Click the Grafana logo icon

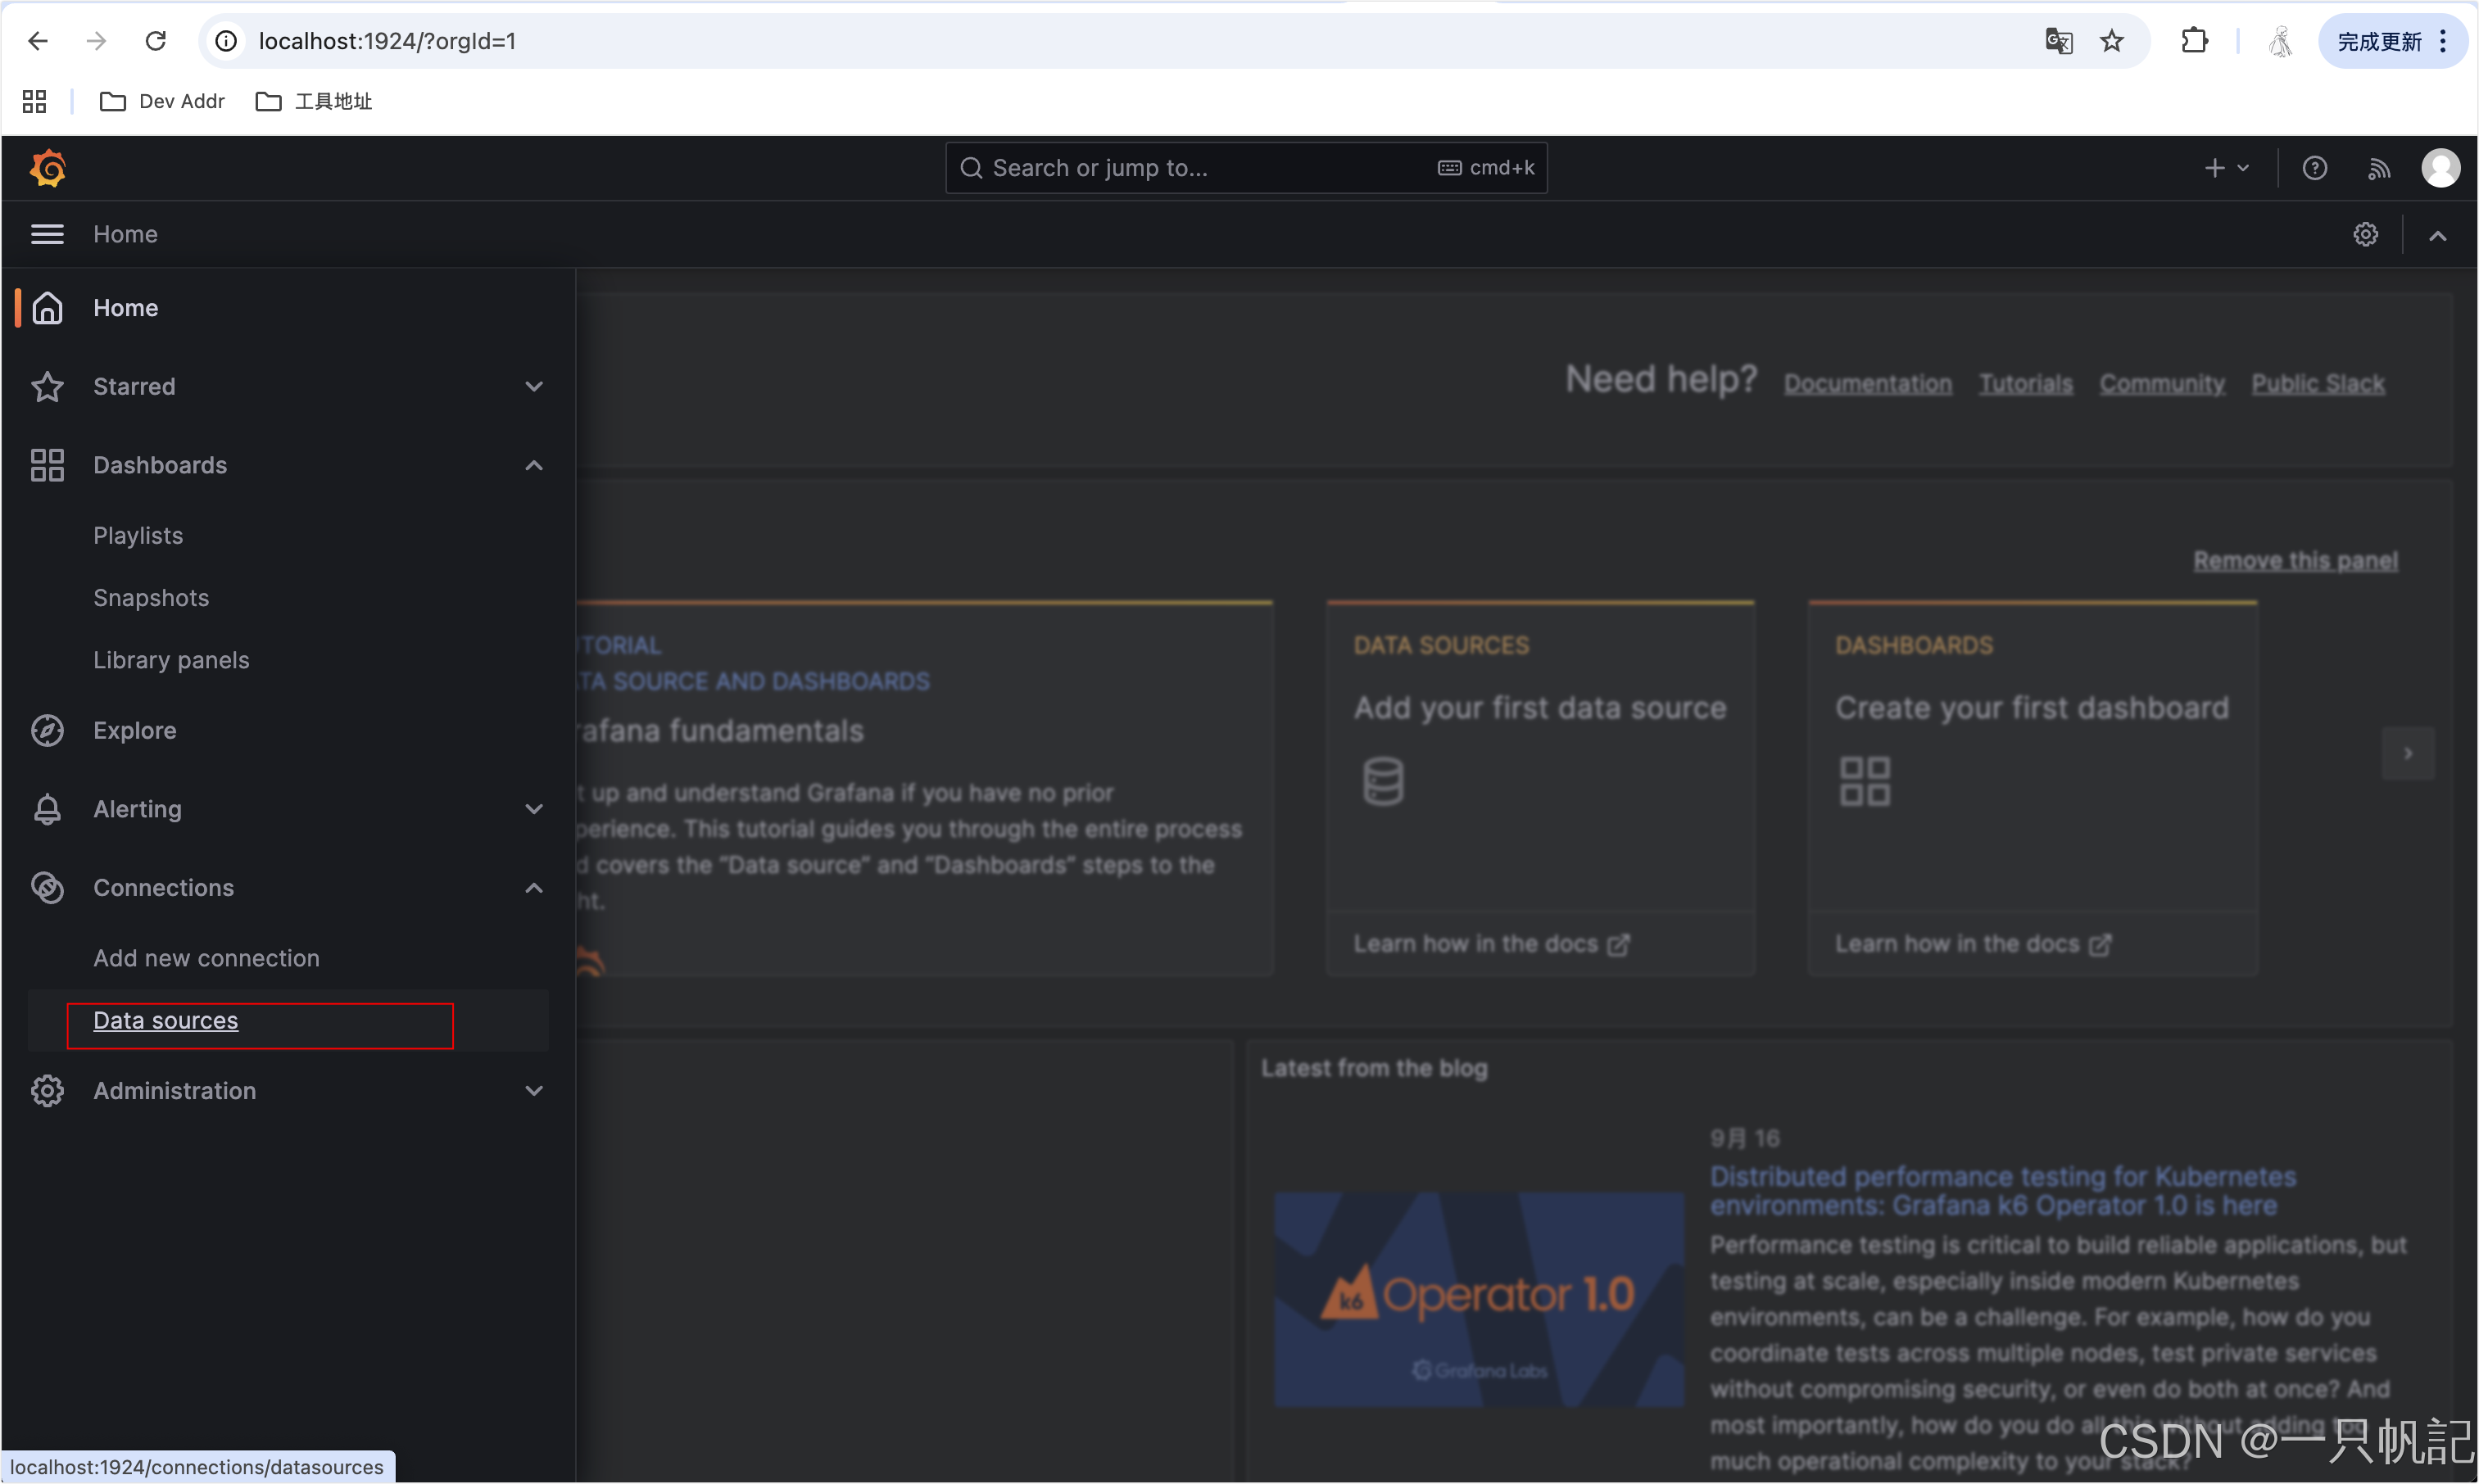click(48, 168)
